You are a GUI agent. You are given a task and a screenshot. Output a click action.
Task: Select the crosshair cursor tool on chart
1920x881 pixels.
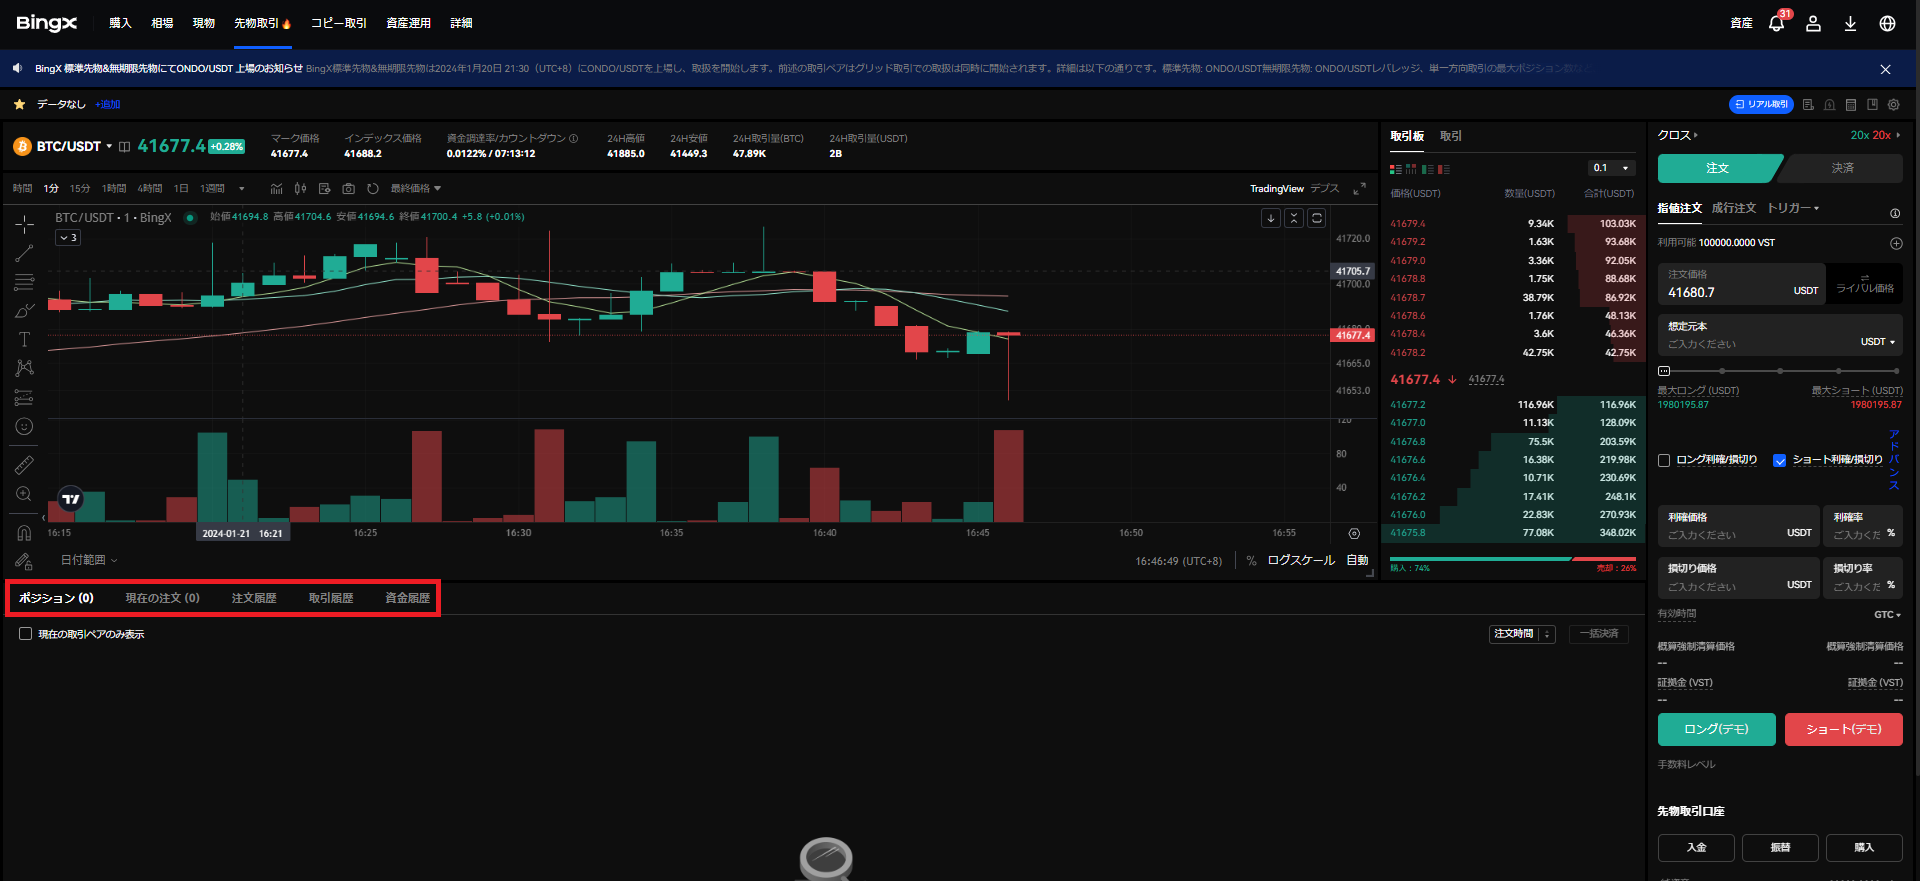point(24,225)
